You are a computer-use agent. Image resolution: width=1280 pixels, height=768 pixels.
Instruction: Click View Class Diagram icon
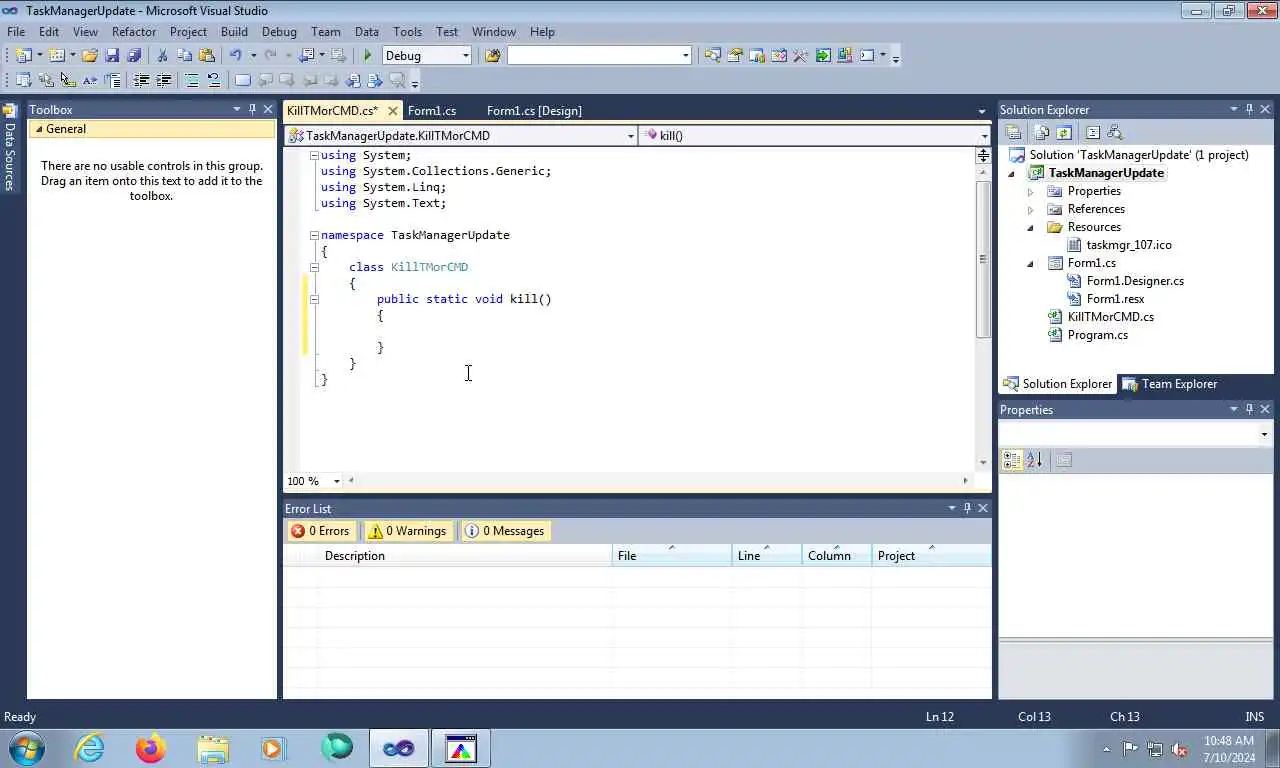(1115, 132)
